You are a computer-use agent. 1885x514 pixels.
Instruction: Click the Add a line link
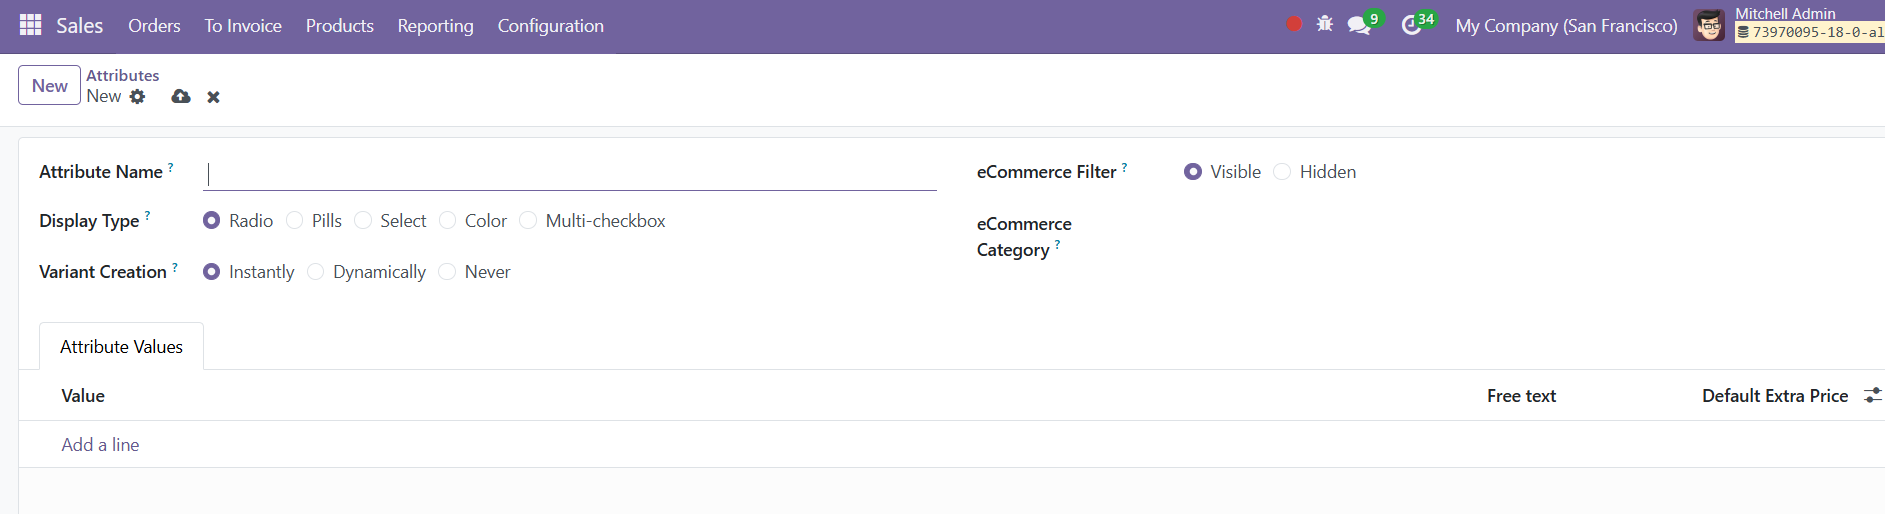point(100,445)
